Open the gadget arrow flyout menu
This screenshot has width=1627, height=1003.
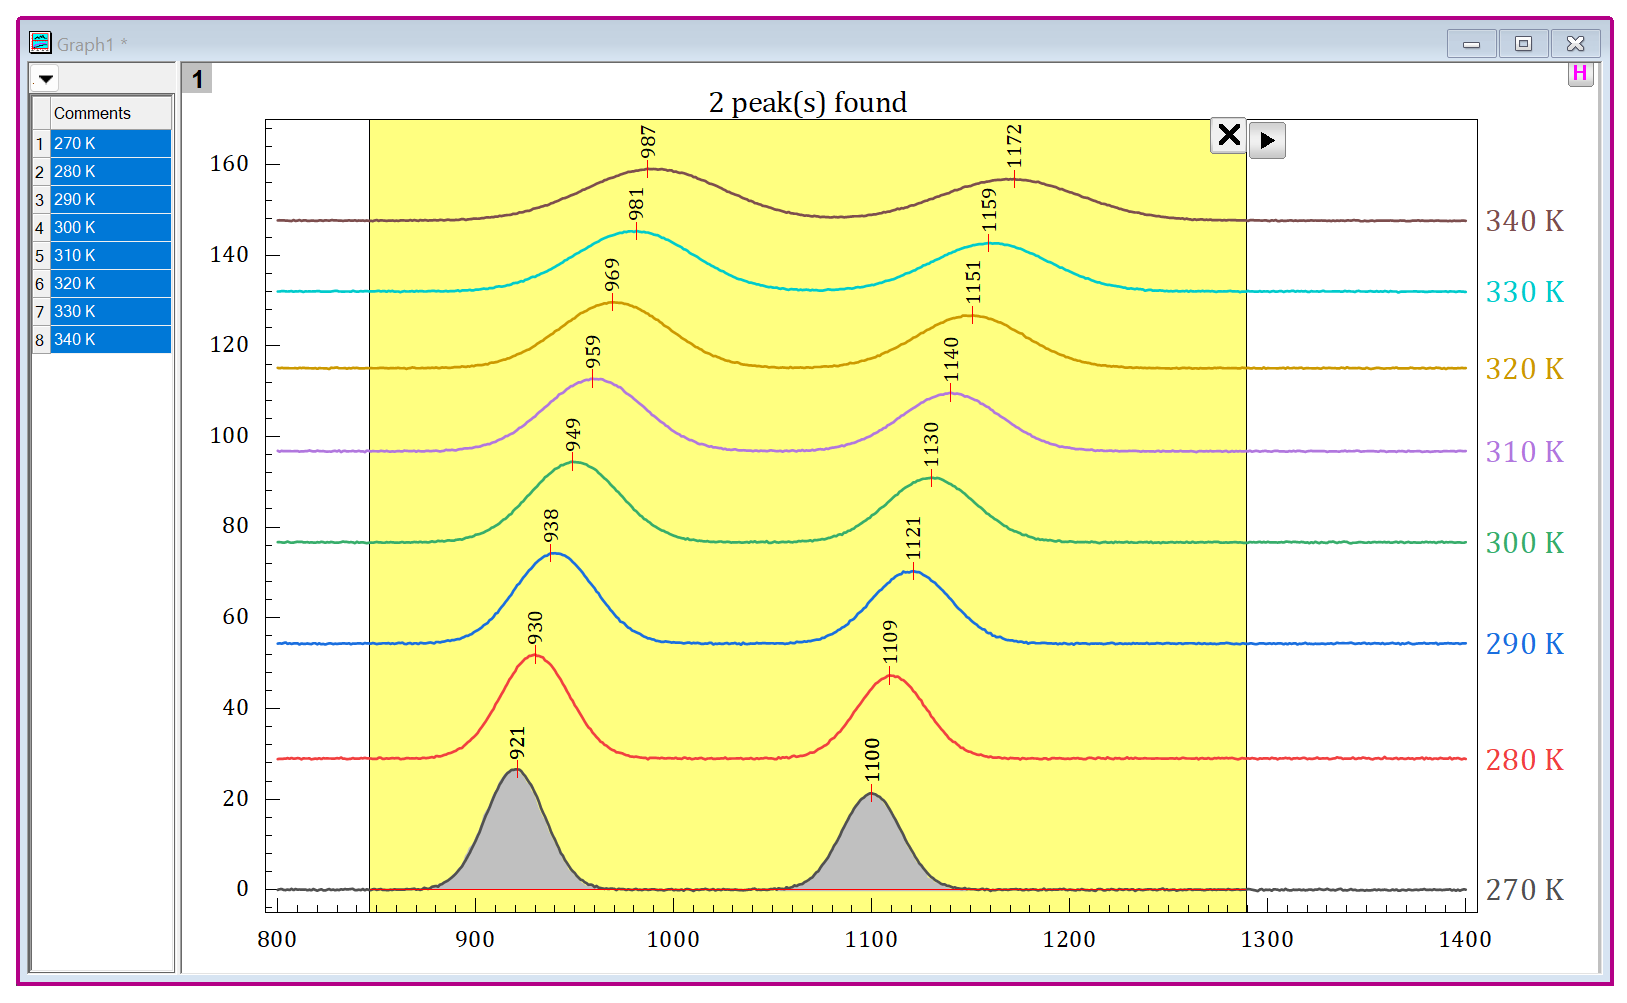pyautogui.click(x=1267, y=141)
